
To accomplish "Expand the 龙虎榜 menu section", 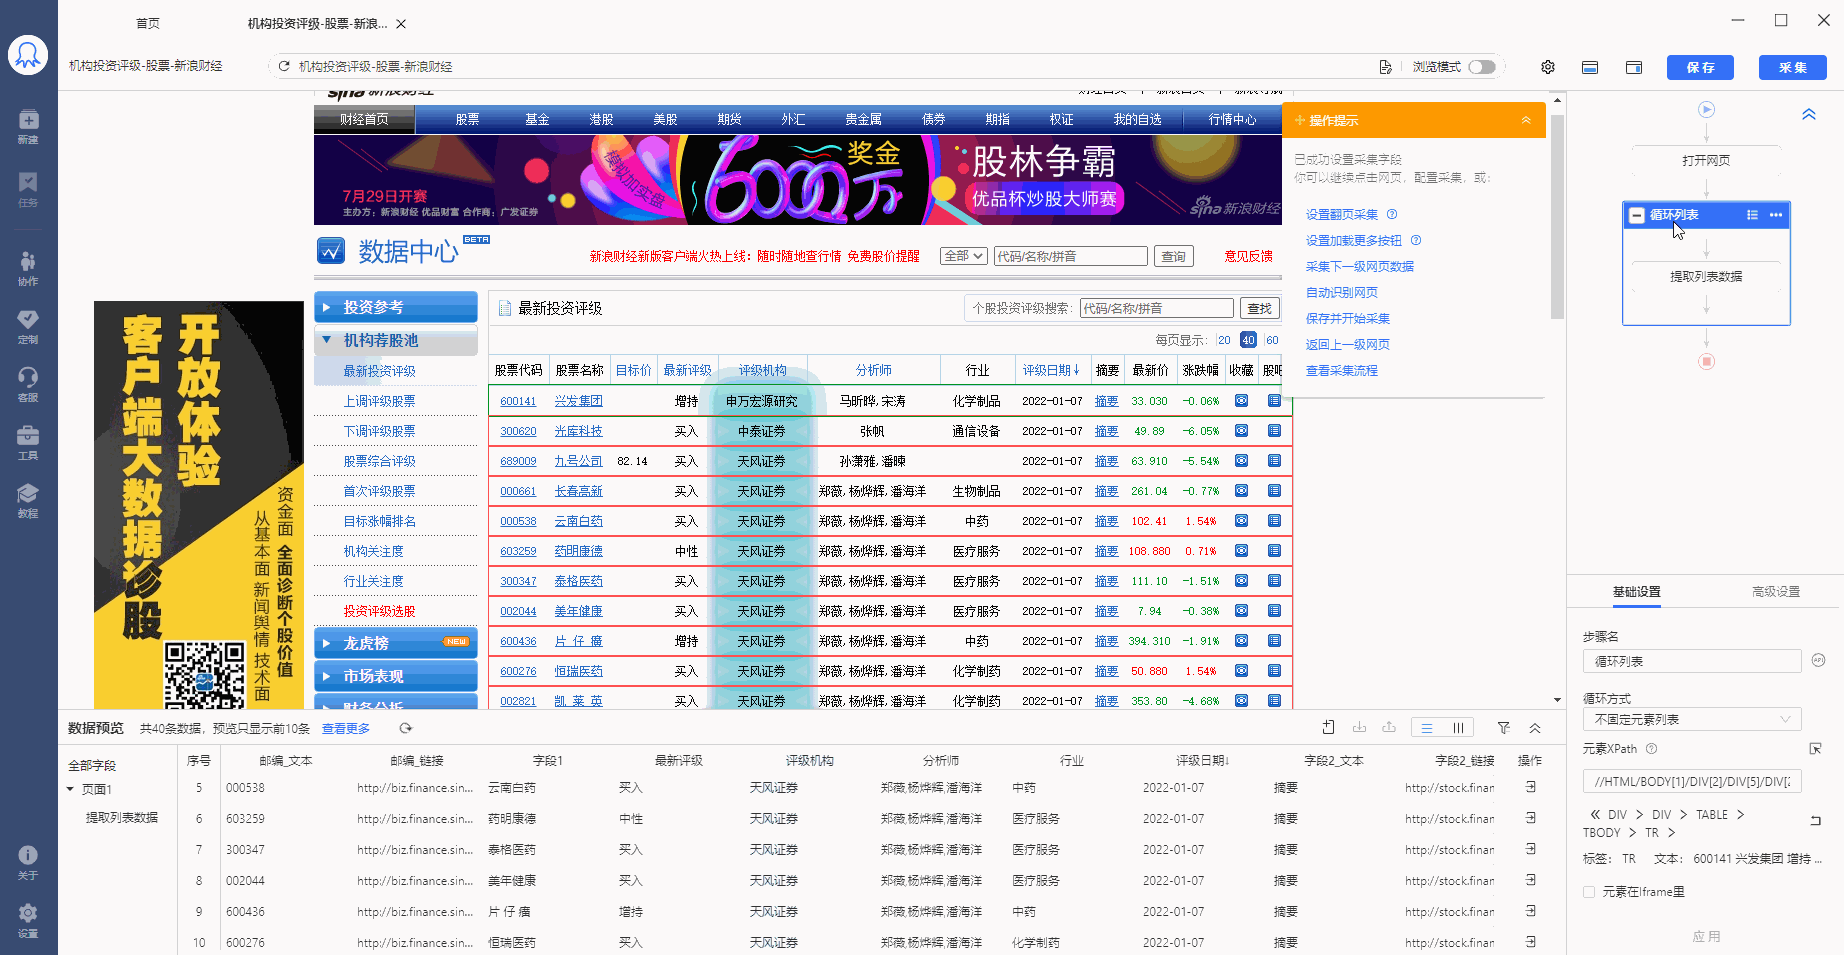I will click(396, 643).
